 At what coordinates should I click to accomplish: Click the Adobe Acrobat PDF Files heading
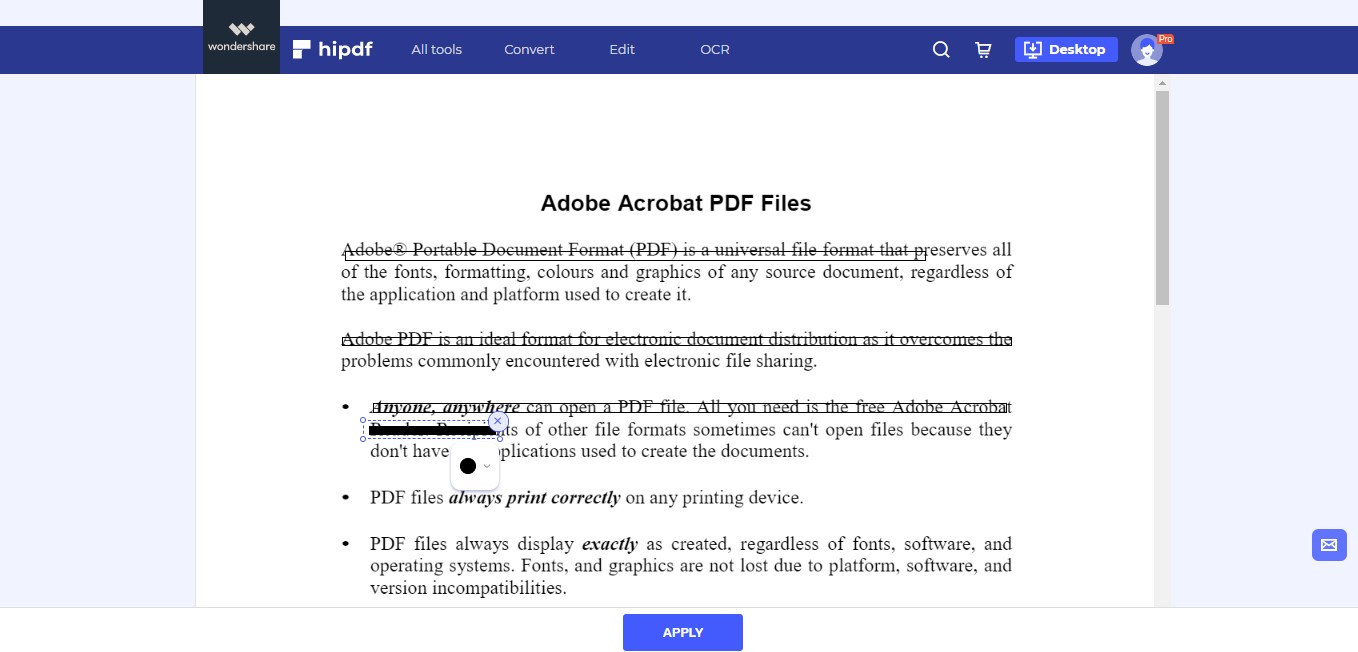[x=676, y=203]
